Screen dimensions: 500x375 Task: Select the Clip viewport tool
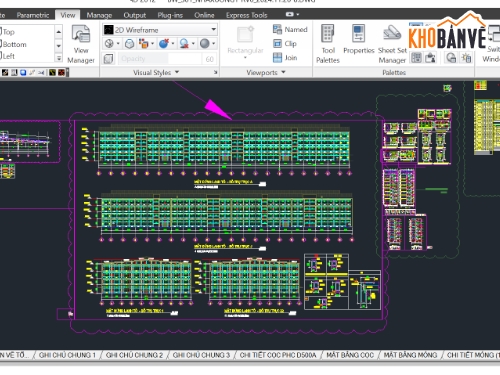pyautogui.click(x=285, y=44)
